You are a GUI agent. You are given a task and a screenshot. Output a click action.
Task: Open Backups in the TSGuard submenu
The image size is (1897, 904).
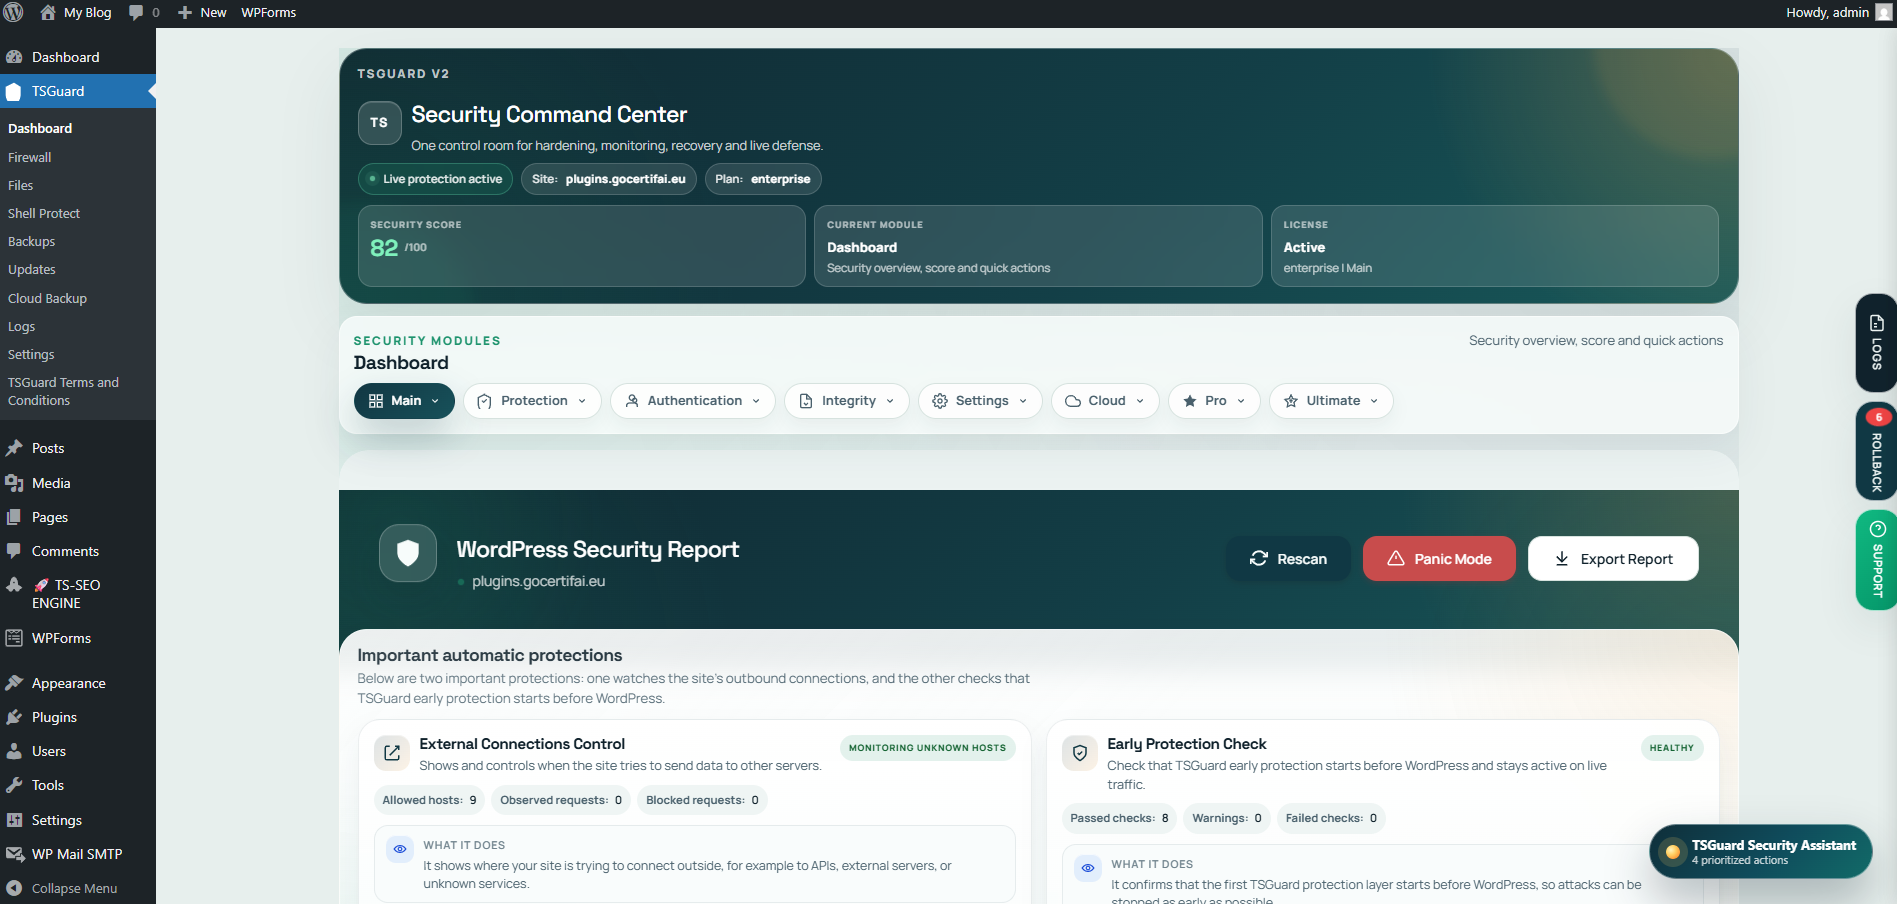[32, 241]
